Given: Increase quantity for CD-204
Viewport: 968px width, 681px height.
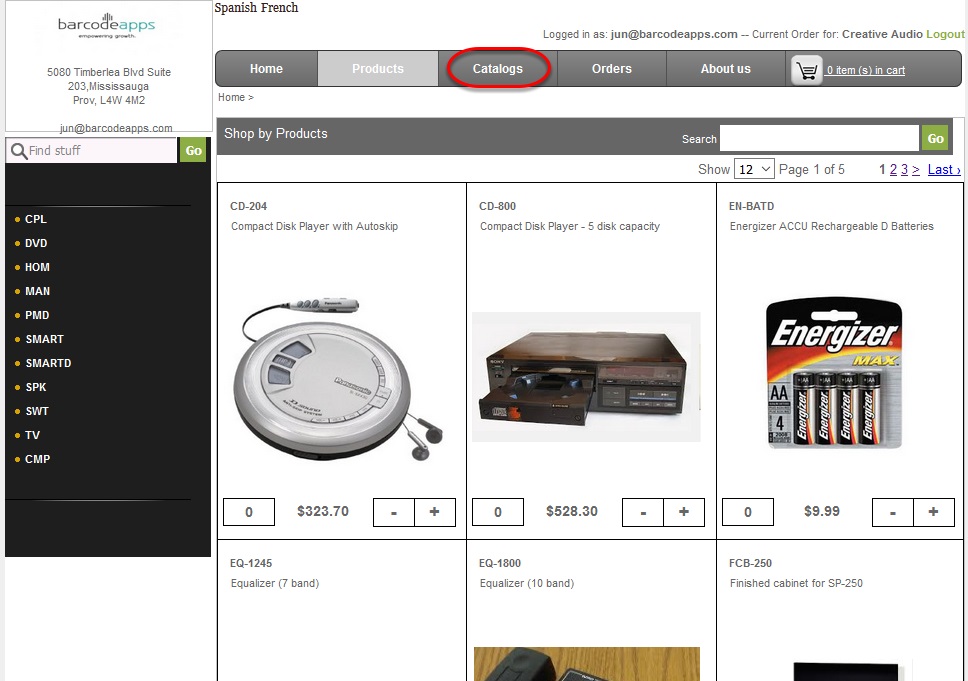Looking at the screenshot, I should pyautogui.click(x=435, y=512).
